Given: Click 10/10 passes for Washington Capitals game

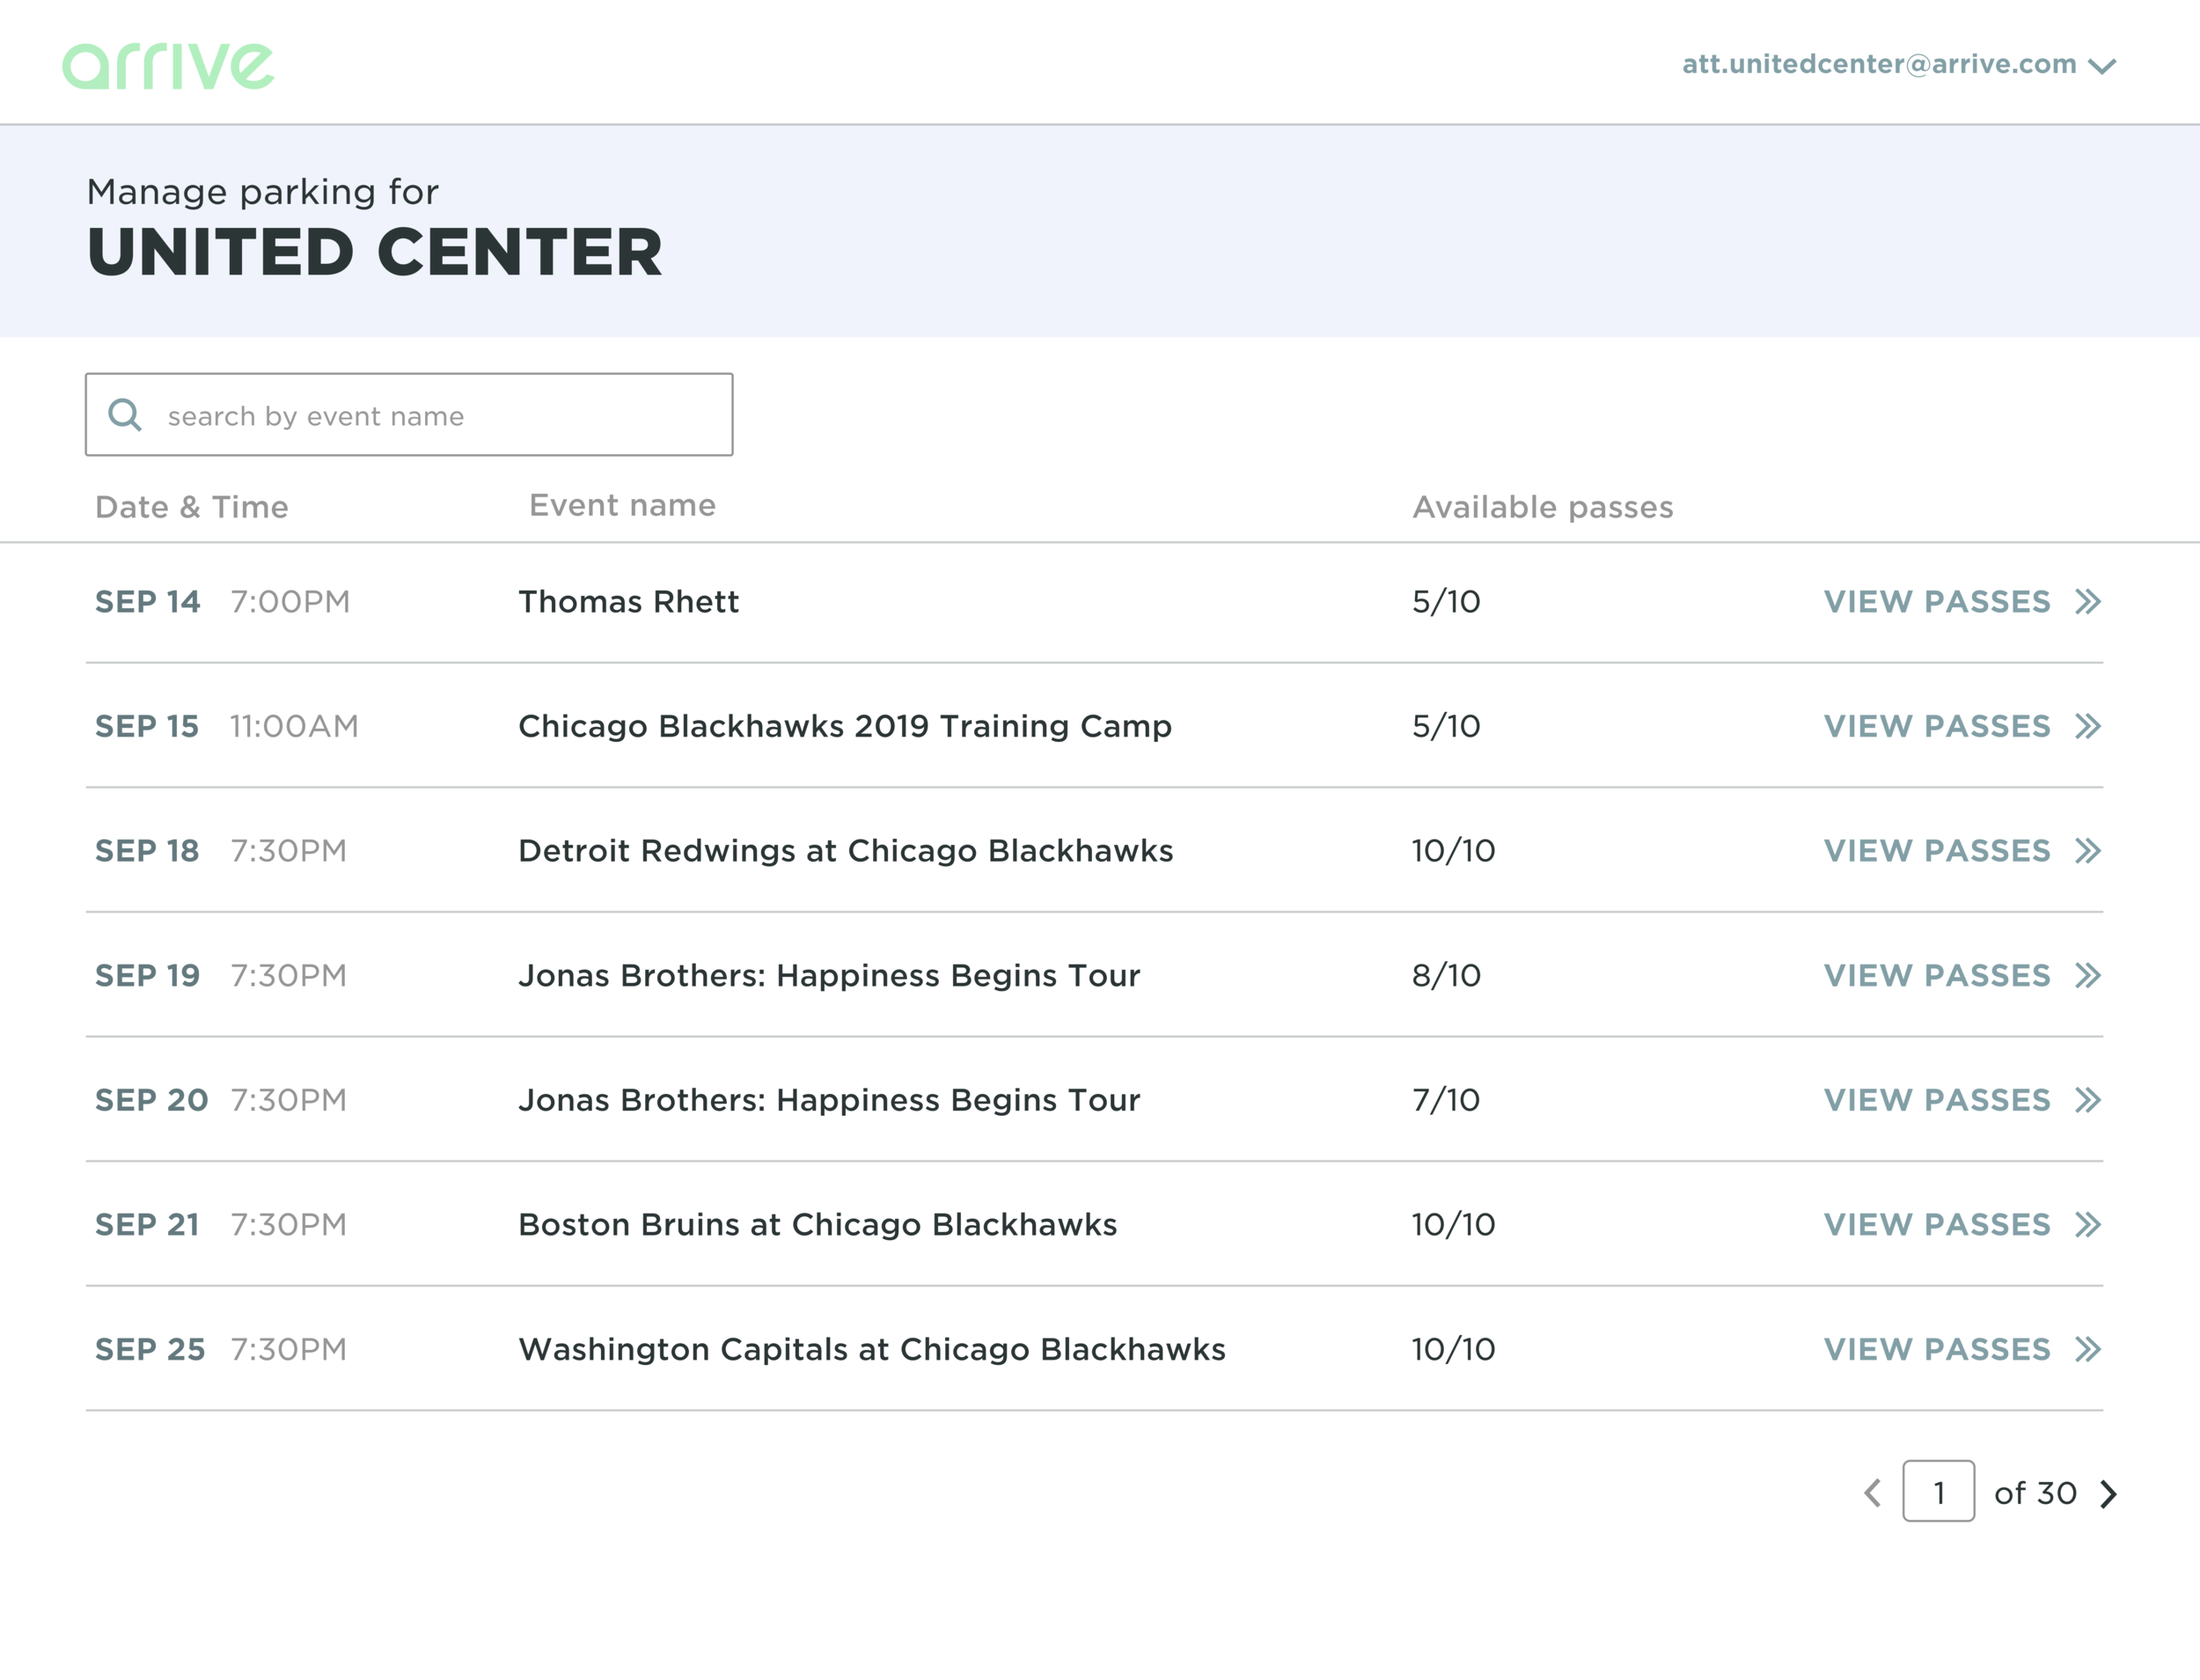Looking at the screenshot, I should 1453,1349.
